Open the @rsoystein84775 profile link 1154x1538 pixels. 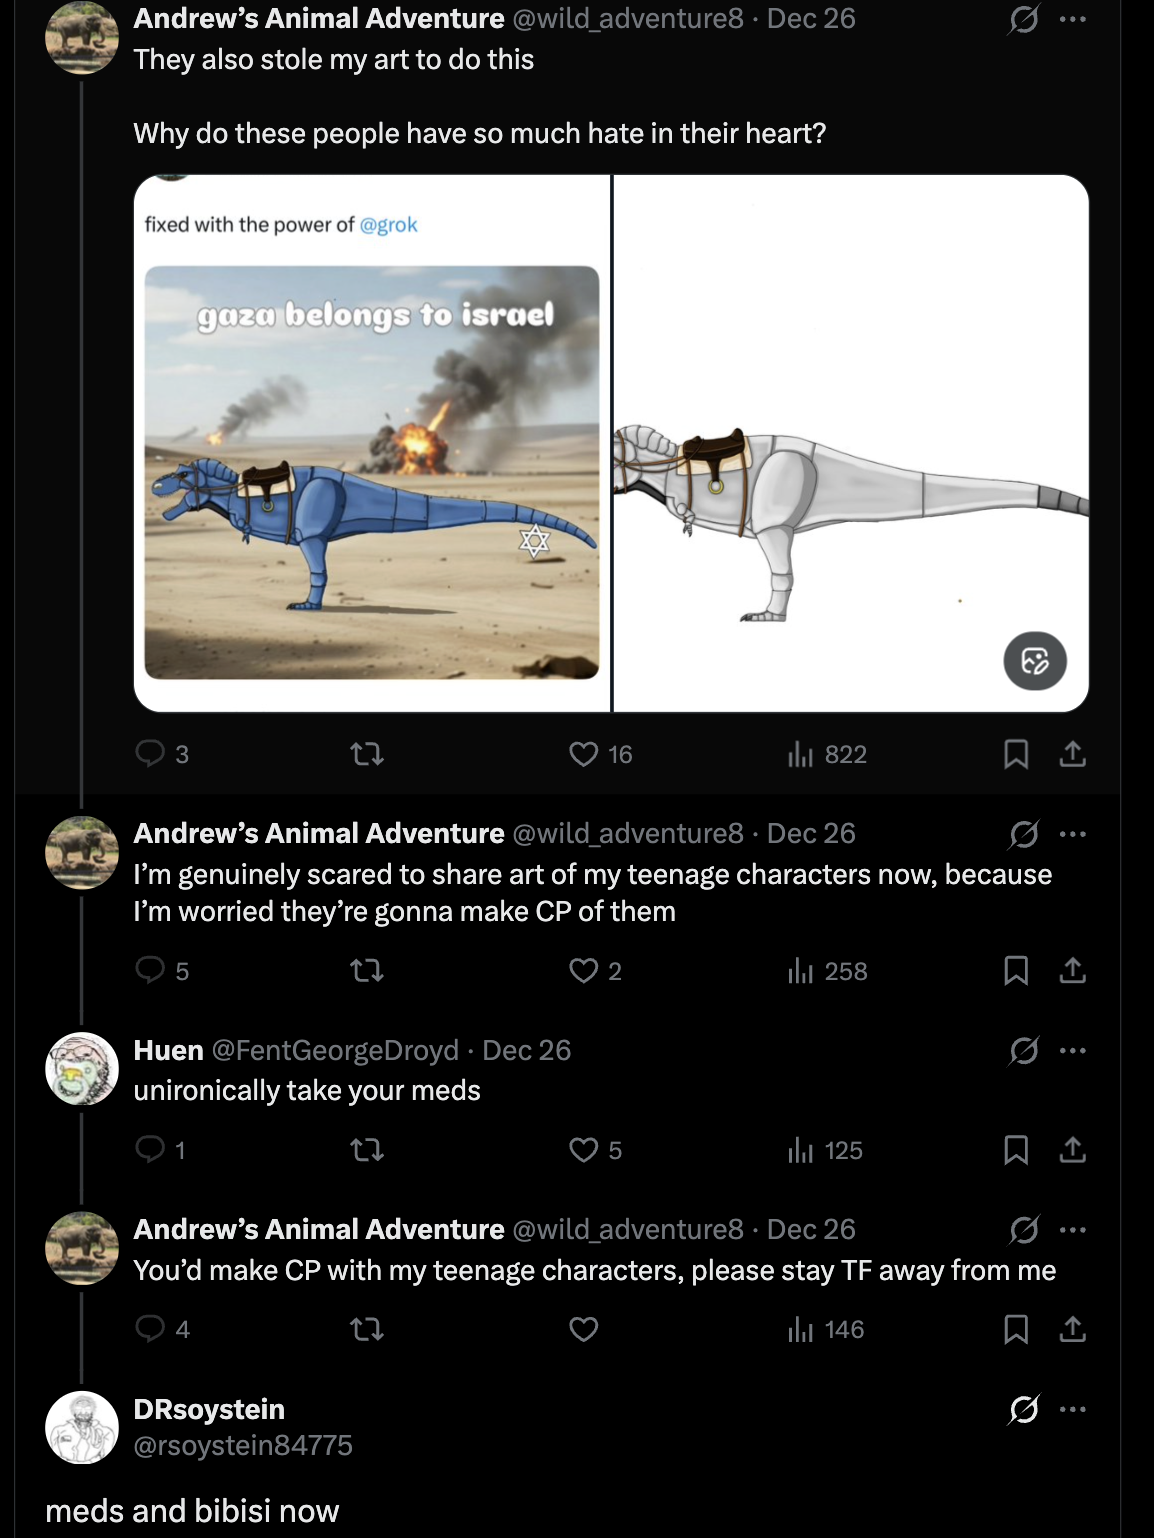243,1445
